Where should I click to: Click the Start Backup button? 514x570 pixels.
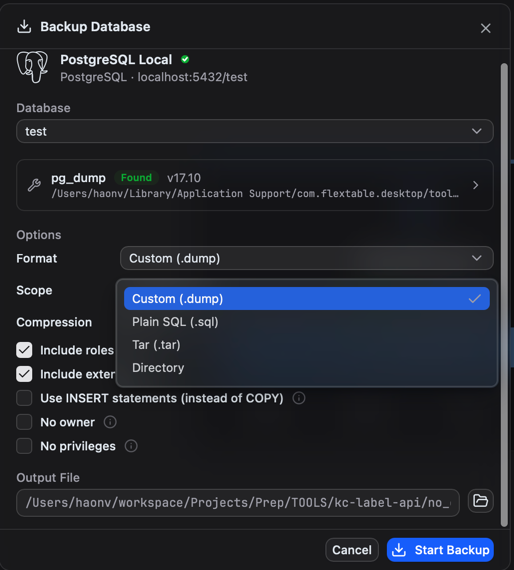pyautogui.click(x=441, y=550)
